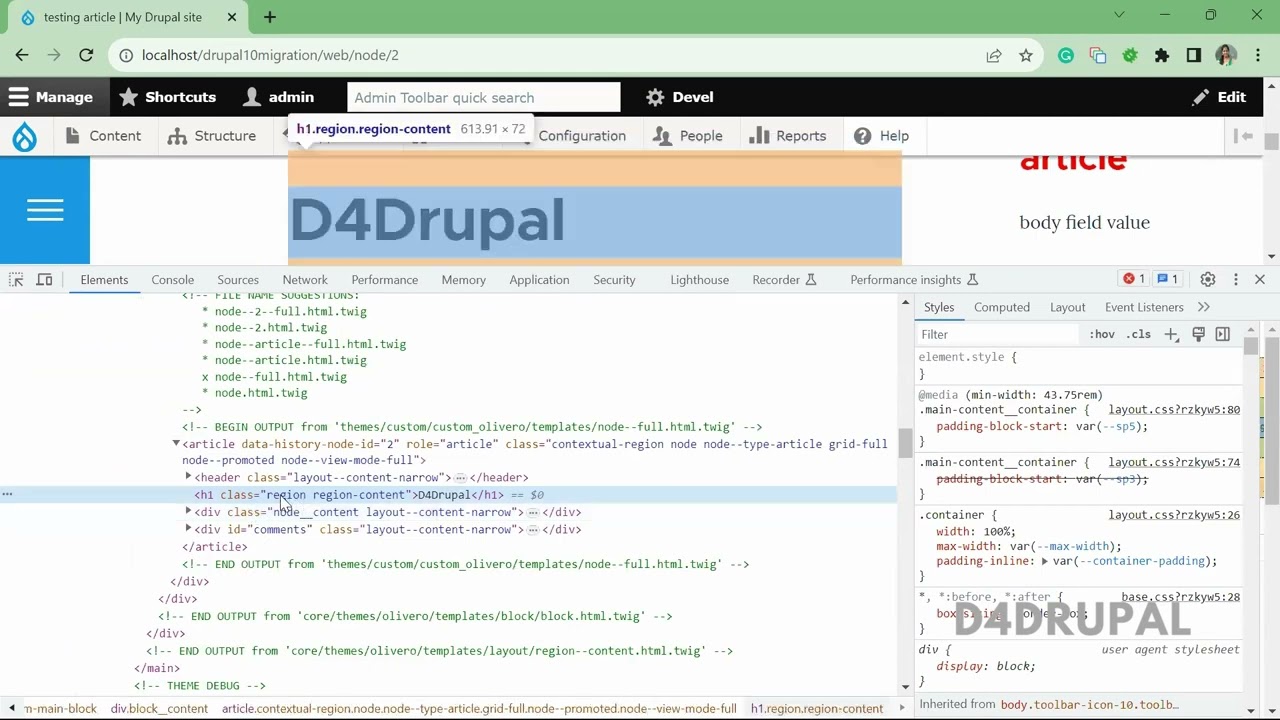Expand the div node__content element

point(188,512)
